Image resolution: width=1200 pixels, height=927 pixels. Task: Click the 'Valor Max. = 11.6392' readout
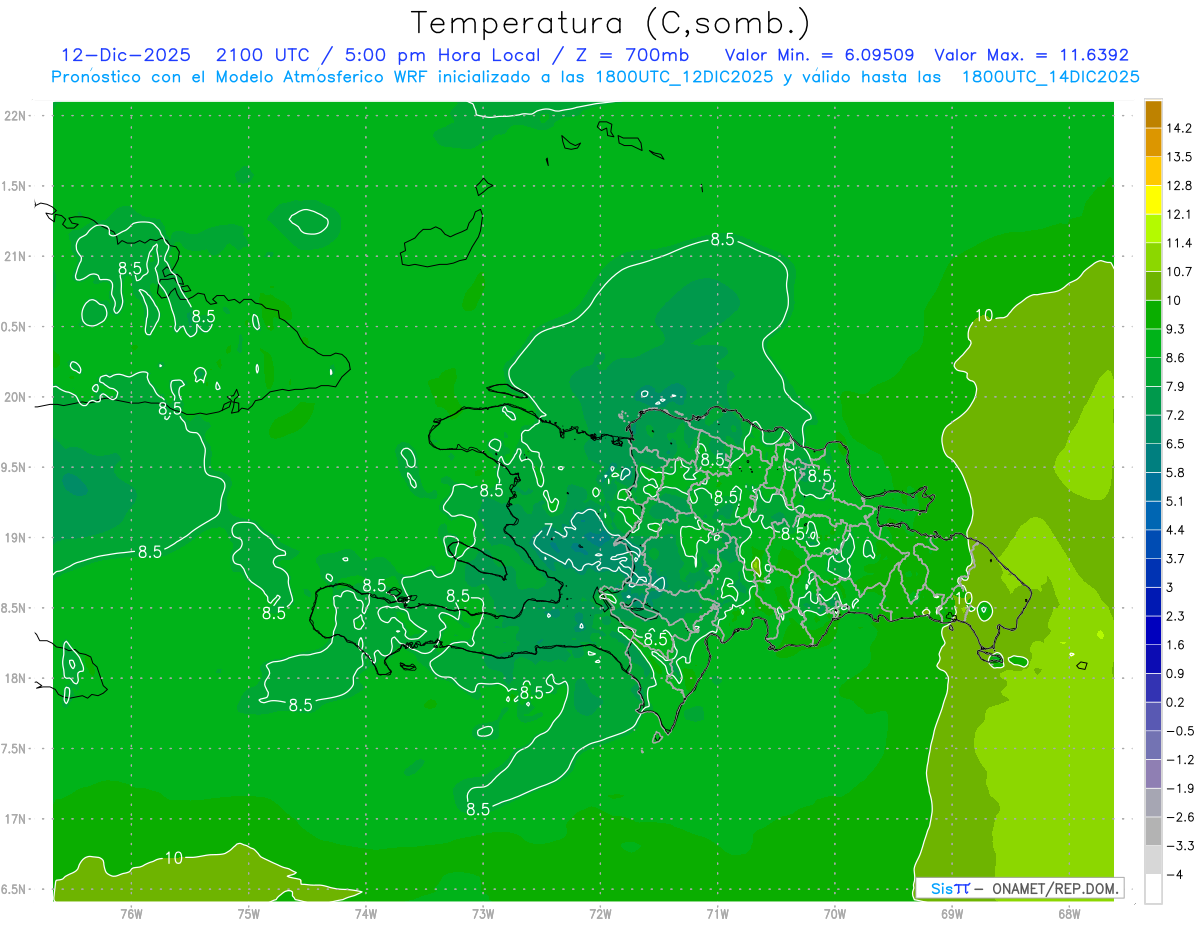(1032, 55)
